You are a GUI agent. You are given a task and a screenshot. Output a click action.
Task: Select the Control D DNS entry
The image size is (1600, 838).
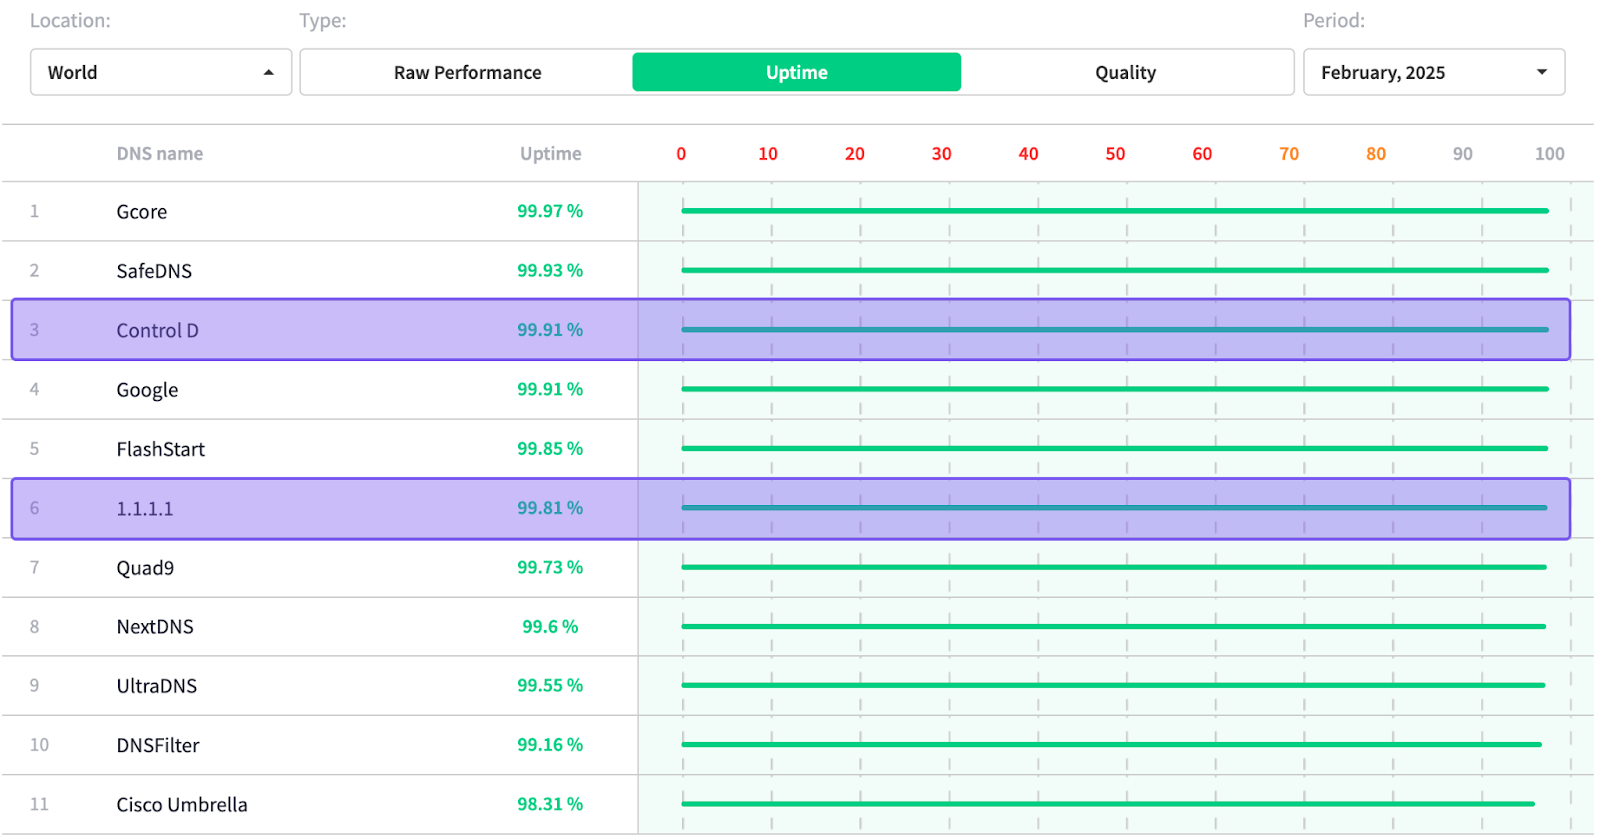pos(158,330)
